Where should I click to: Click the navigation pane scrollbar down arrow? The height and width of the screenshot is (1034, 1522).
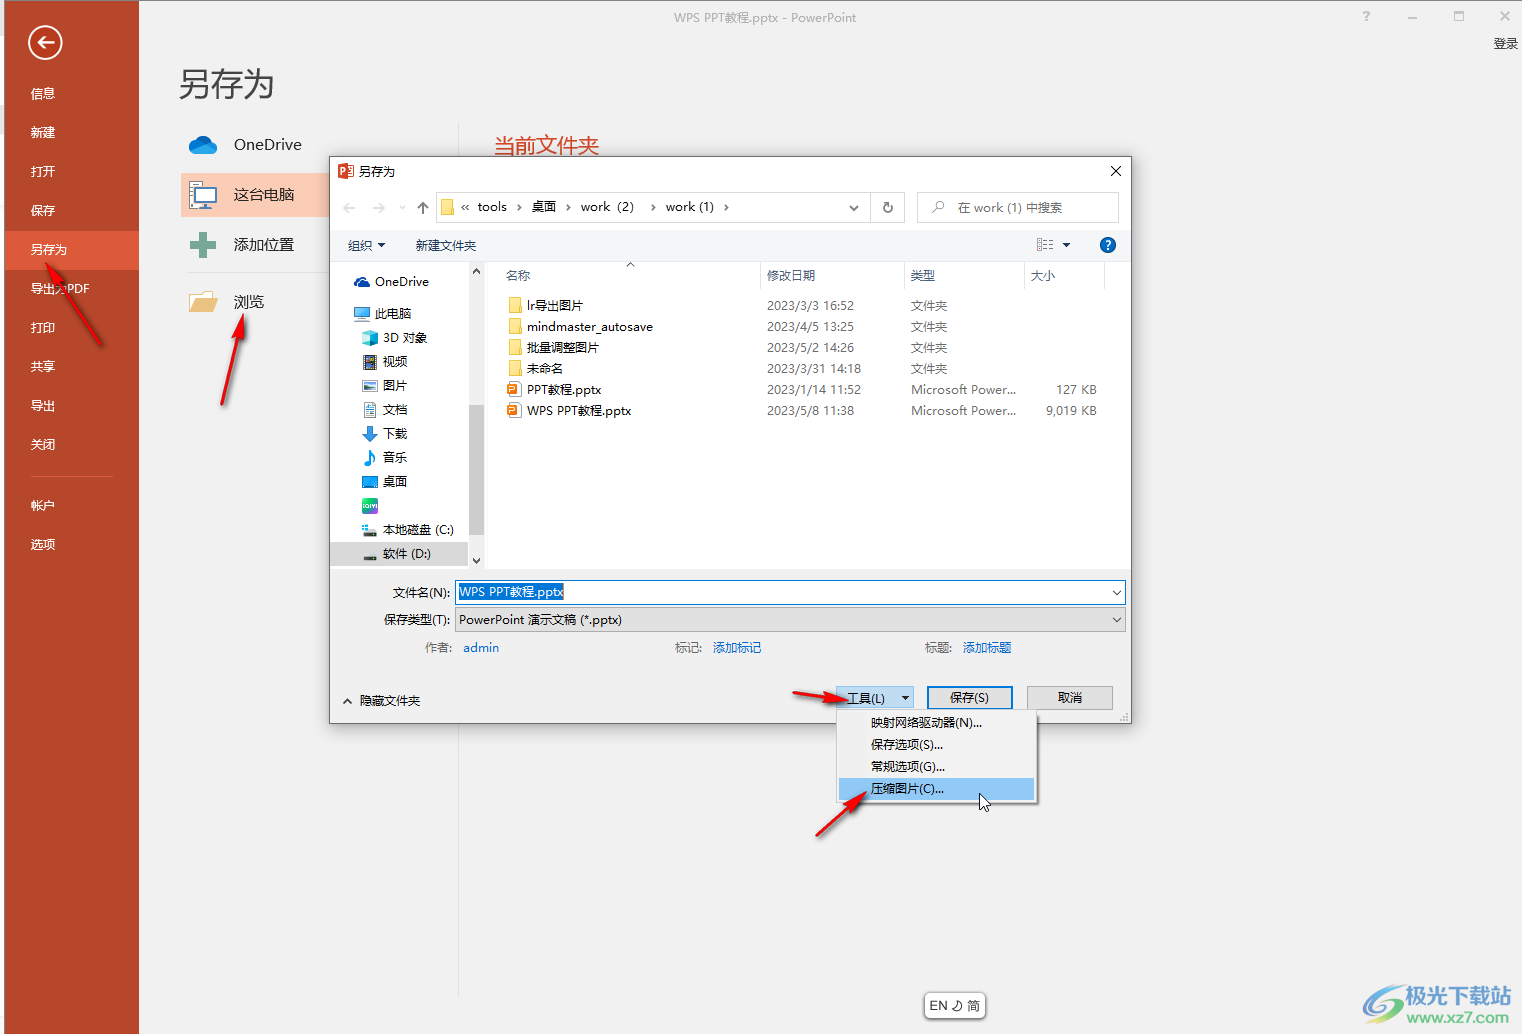[x=476, y=561]
